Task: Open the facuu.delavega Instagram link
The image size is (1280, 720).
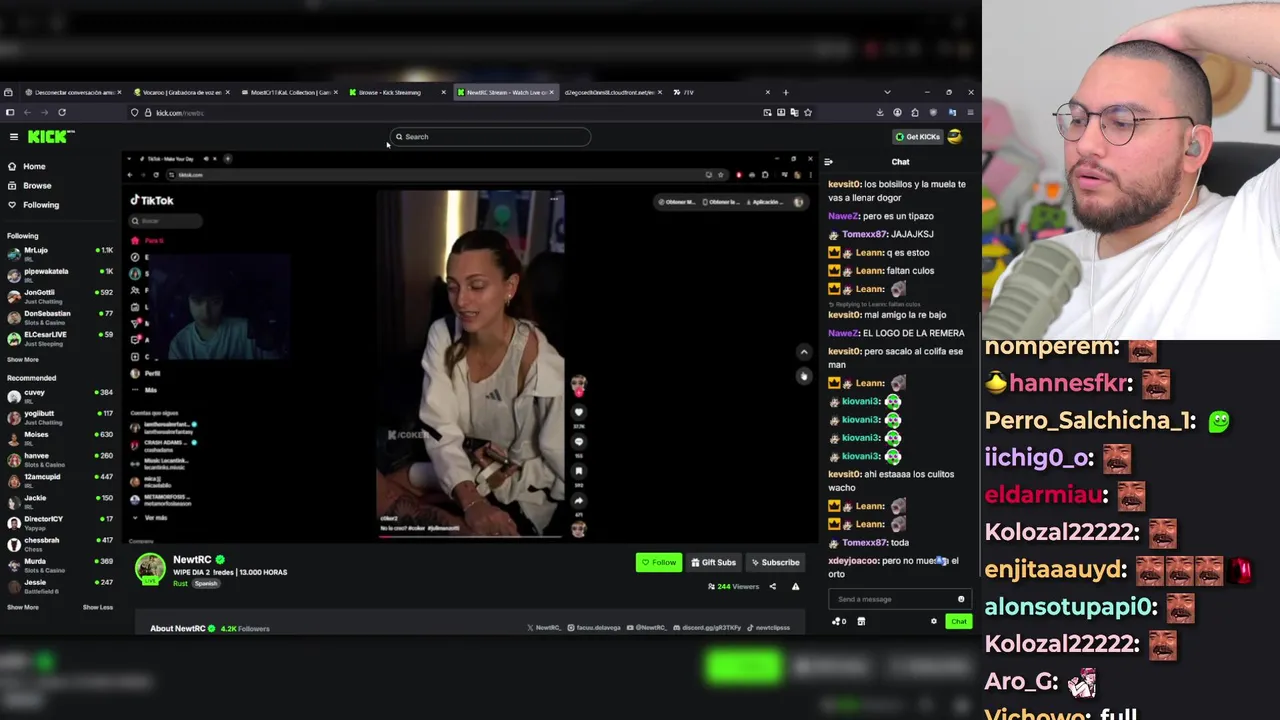Action: (x=594, y=628)
